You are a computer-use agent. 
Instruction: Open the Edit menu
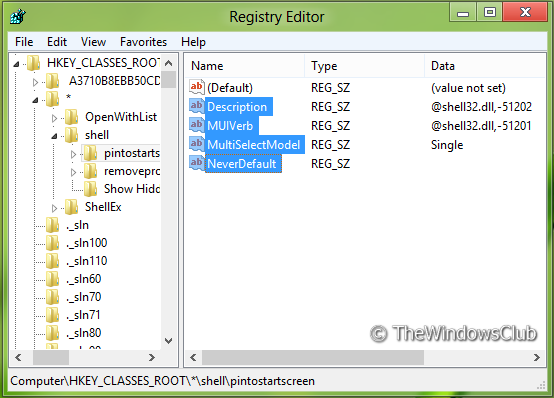[57, 42]
